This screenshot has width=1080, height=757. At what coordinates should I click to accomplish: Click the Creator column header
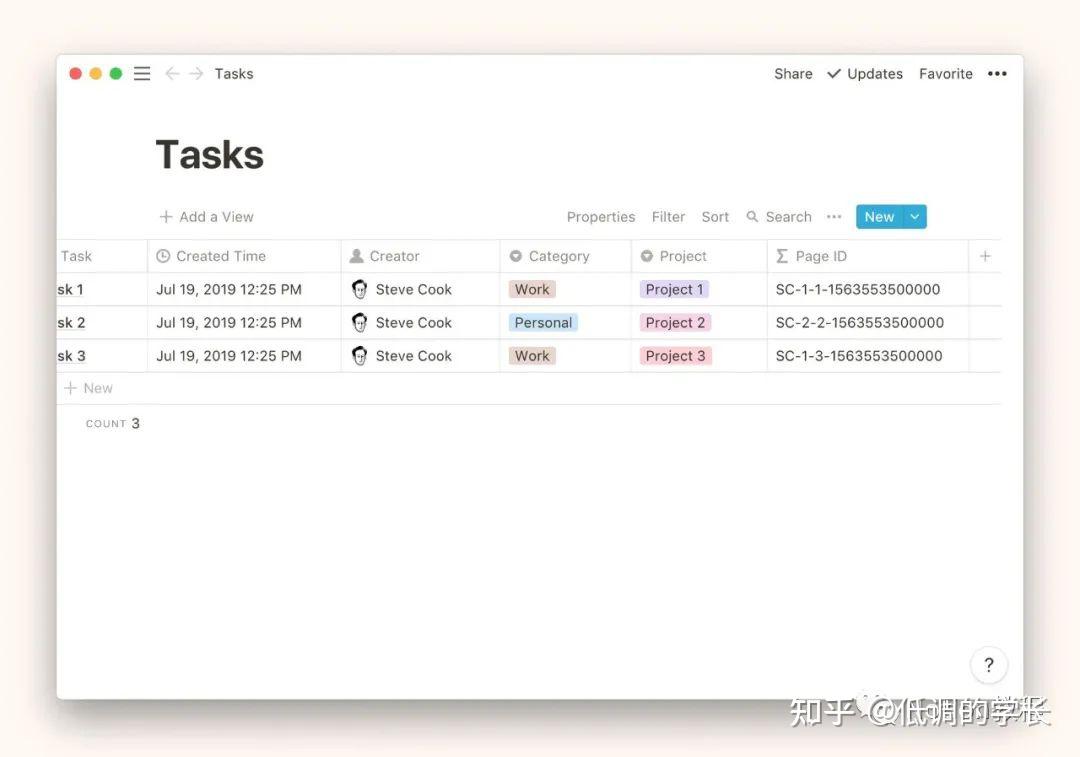[x=420, y=256]
